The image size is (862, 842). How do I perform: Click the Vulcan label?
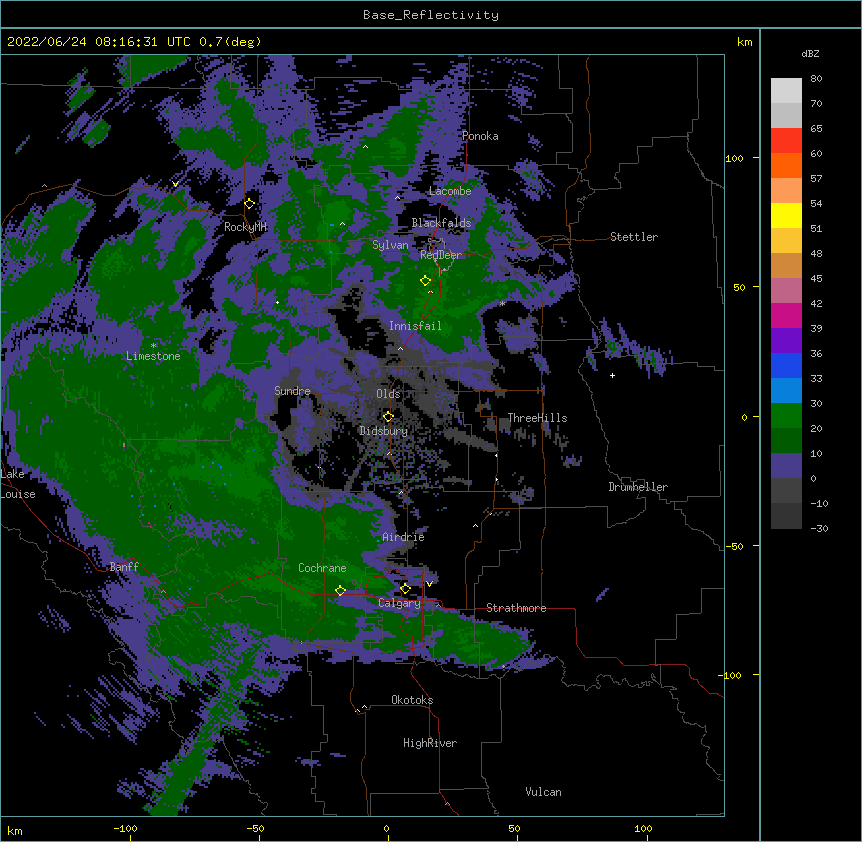[x=543, y=792]
